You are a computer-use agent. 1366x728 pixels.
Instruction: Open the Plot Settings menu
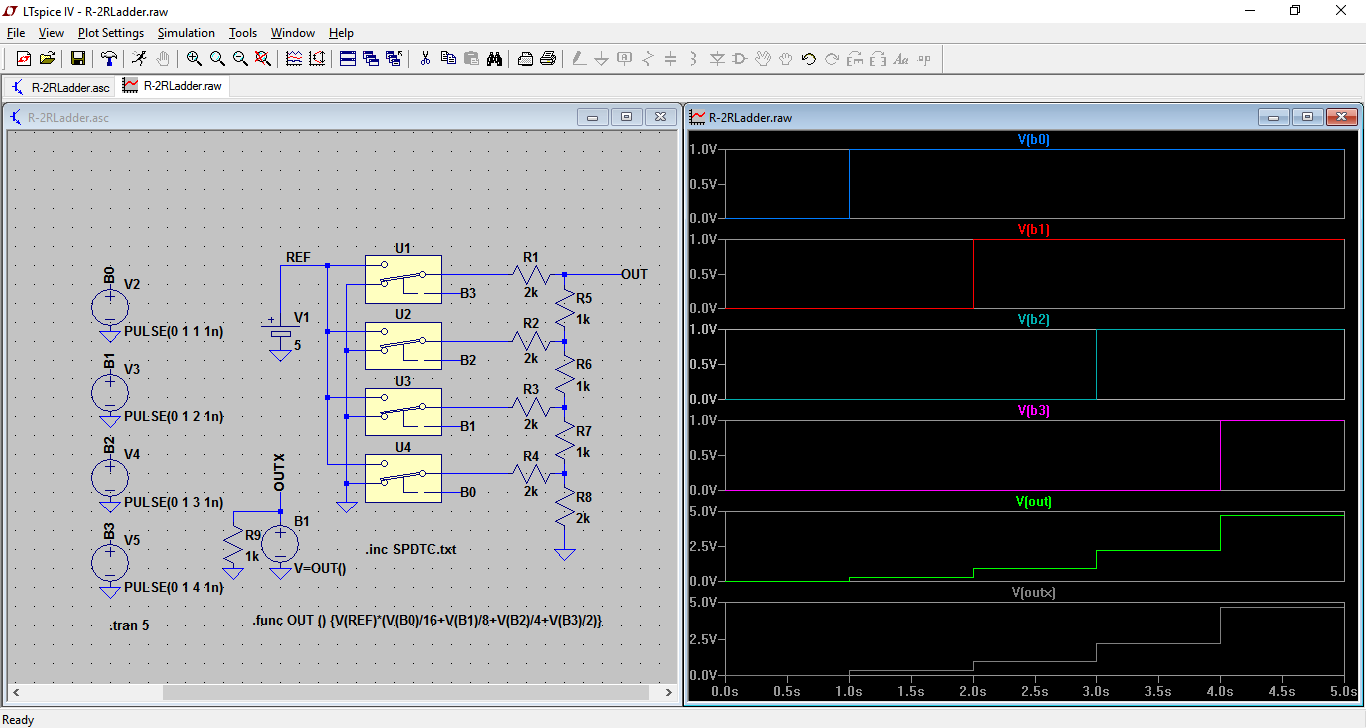111,33
